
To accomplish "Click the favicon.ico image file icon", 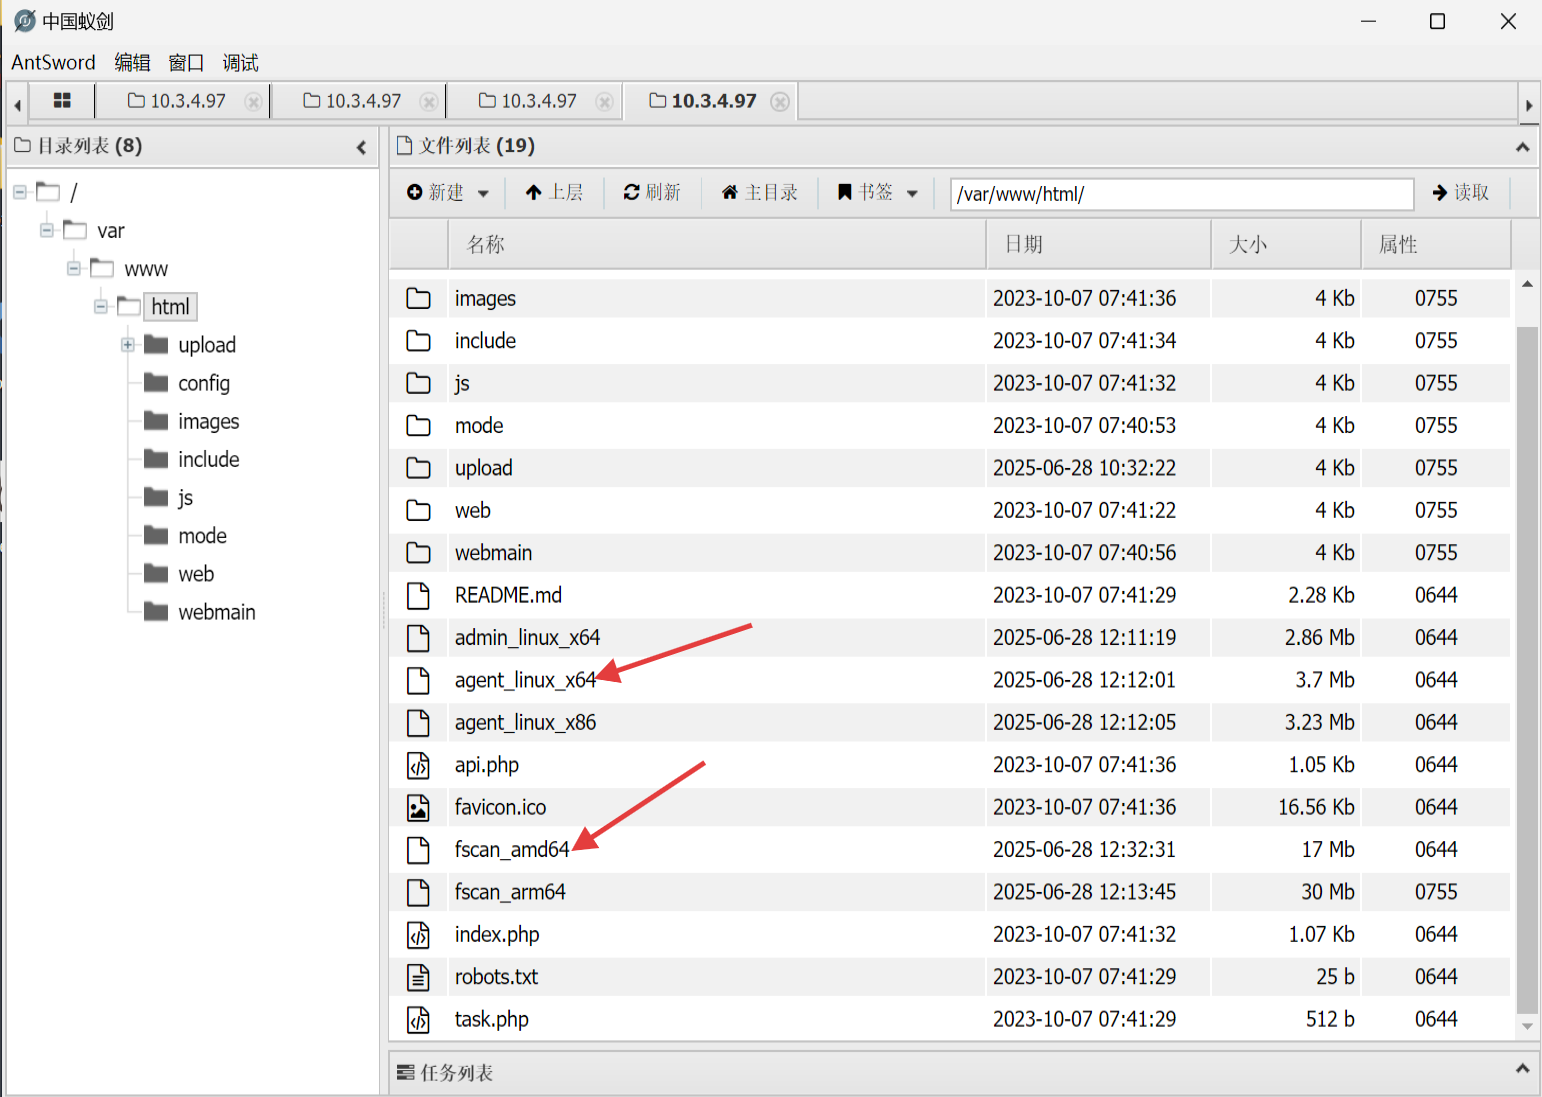I will pos(418,808).
